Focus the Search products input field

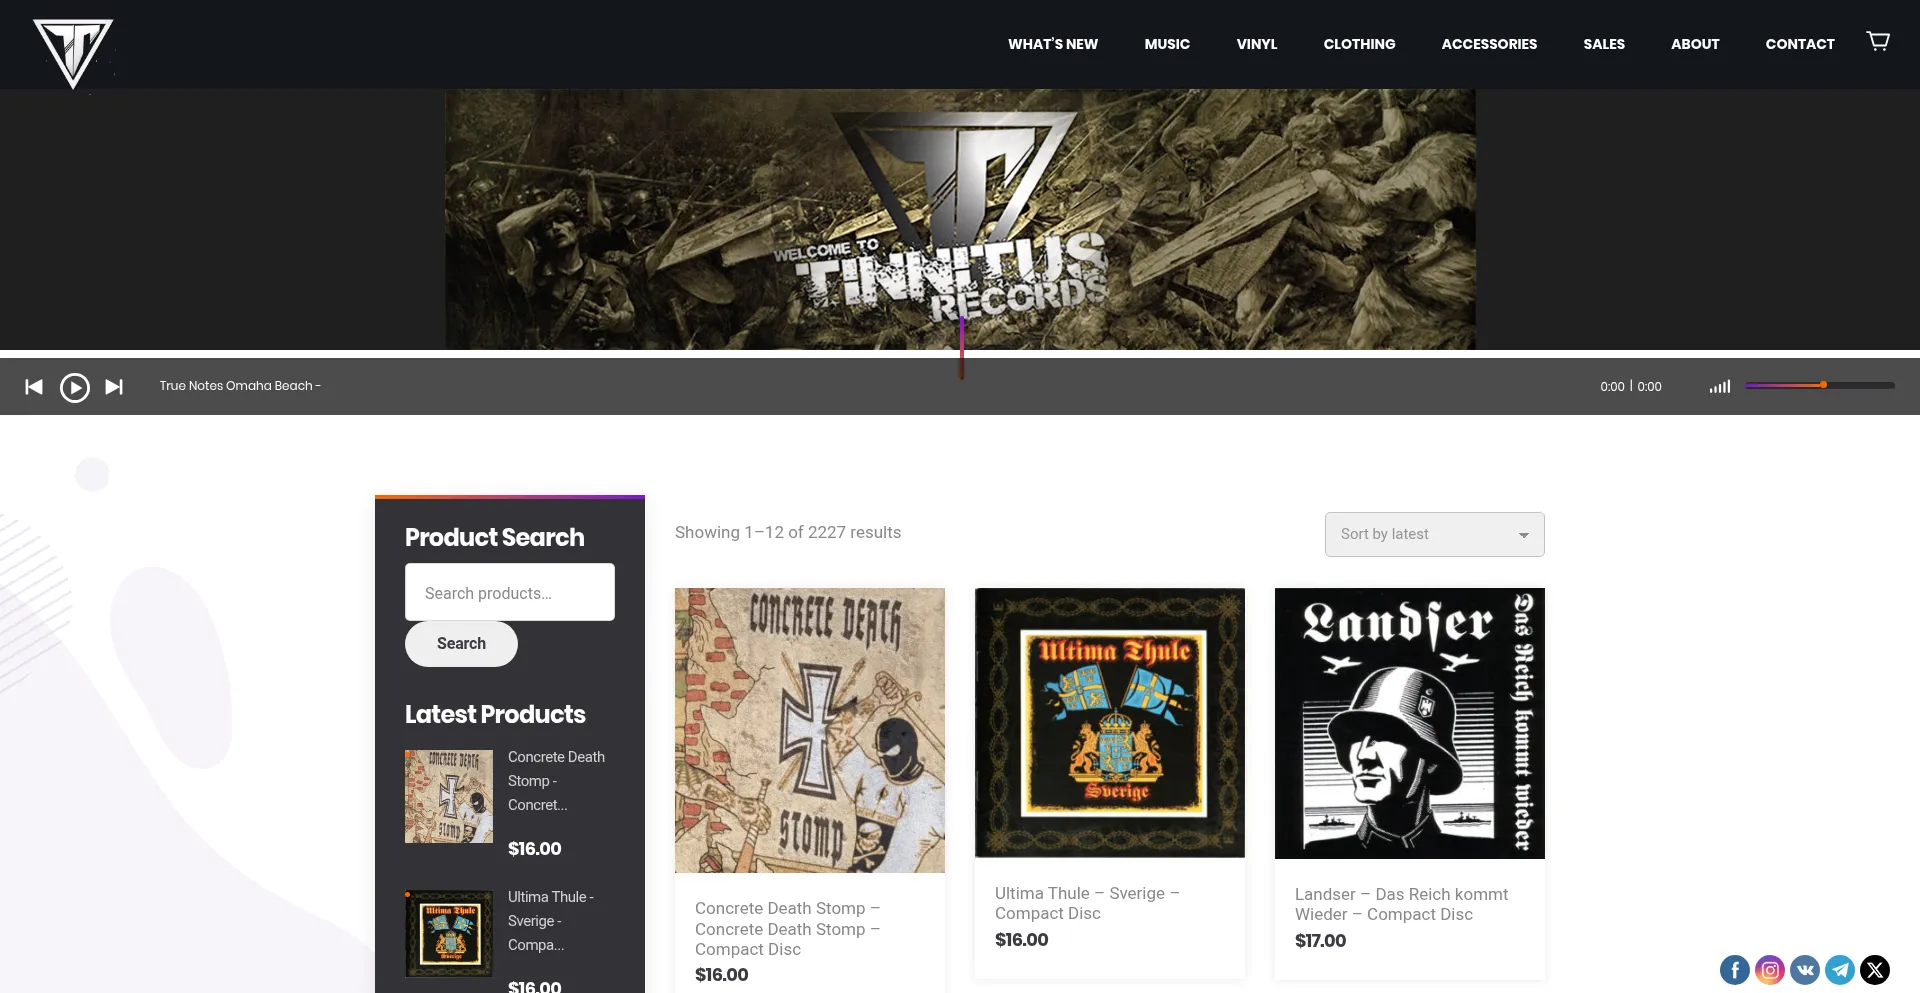[x=510, y=592]
